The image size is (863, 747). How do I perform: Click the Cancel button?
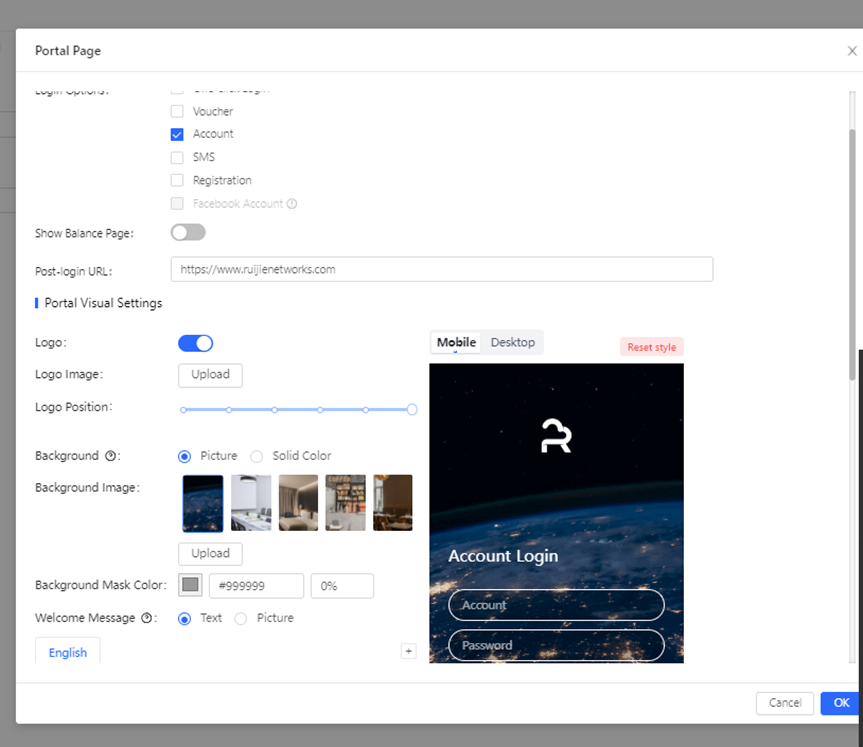[x=785, y=703]
